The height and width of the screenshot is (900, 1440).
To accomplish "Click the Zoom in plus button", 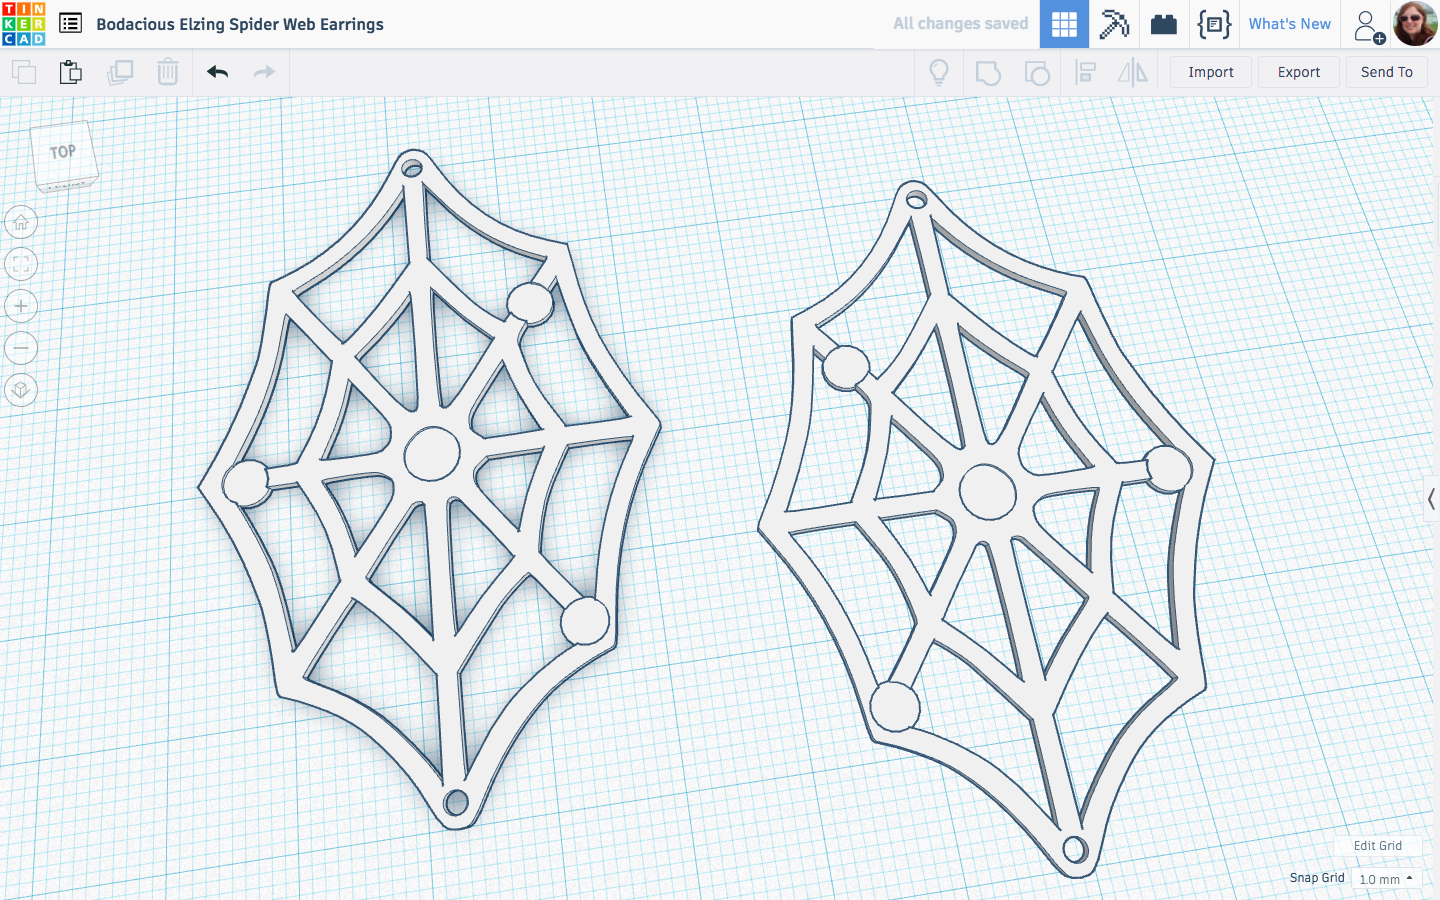I will 21,306.
